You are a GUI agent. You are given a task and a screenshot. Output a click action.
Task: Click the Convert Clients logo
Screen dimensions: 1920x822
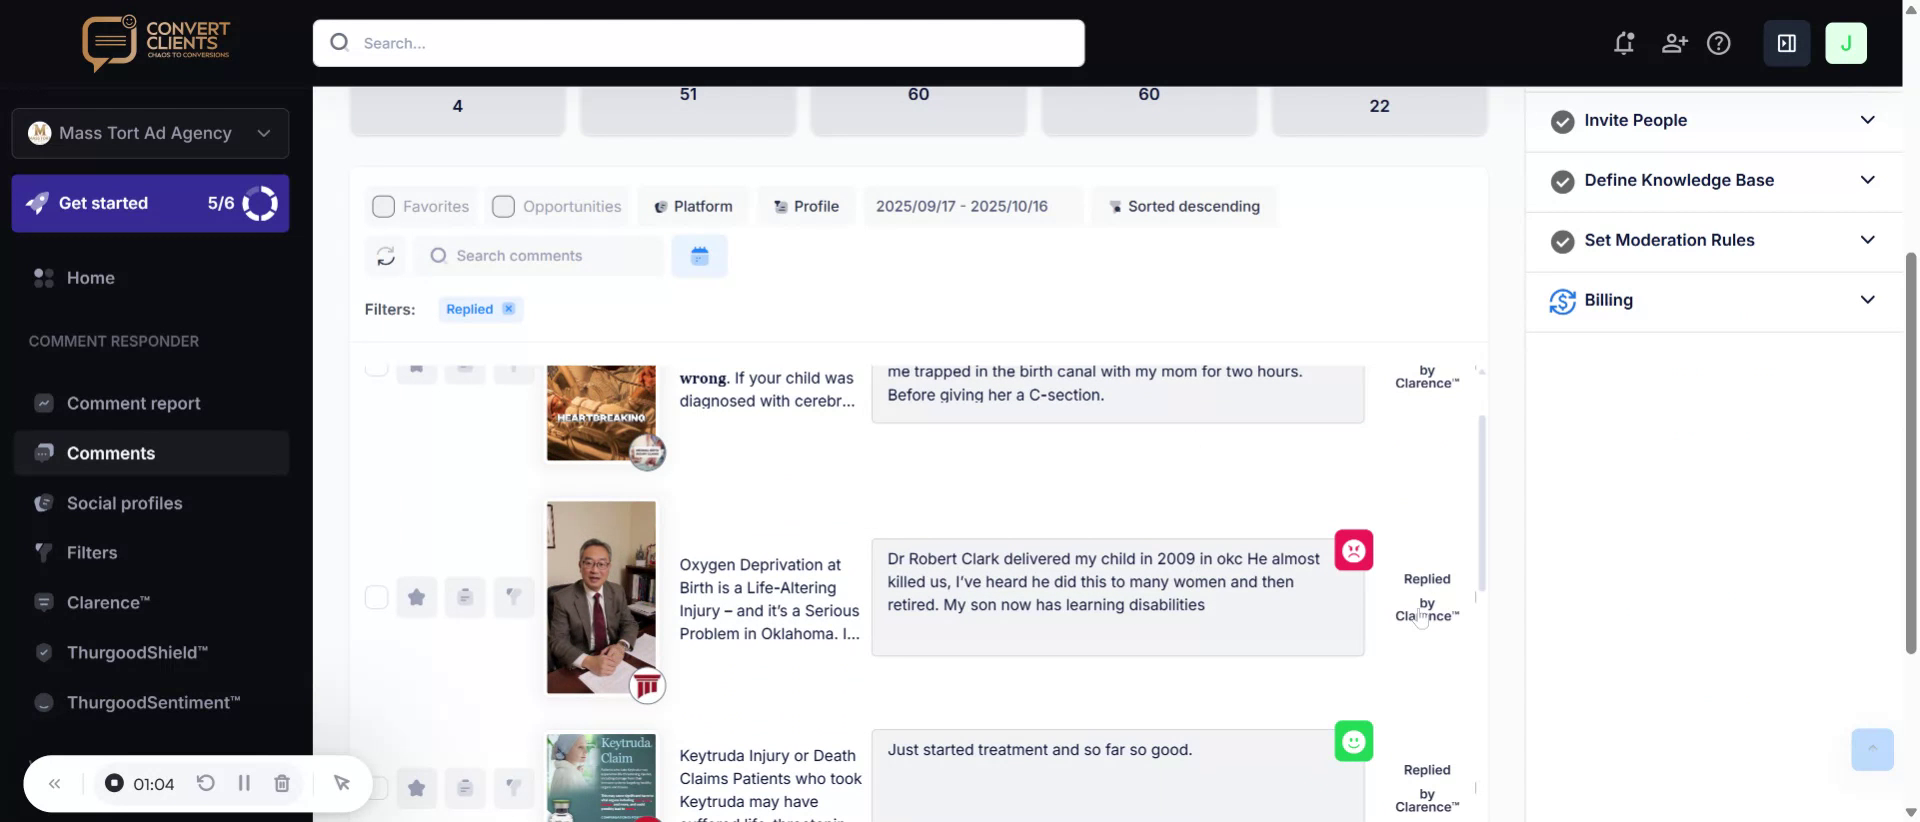pyautogui.click(x=156, y=42)
